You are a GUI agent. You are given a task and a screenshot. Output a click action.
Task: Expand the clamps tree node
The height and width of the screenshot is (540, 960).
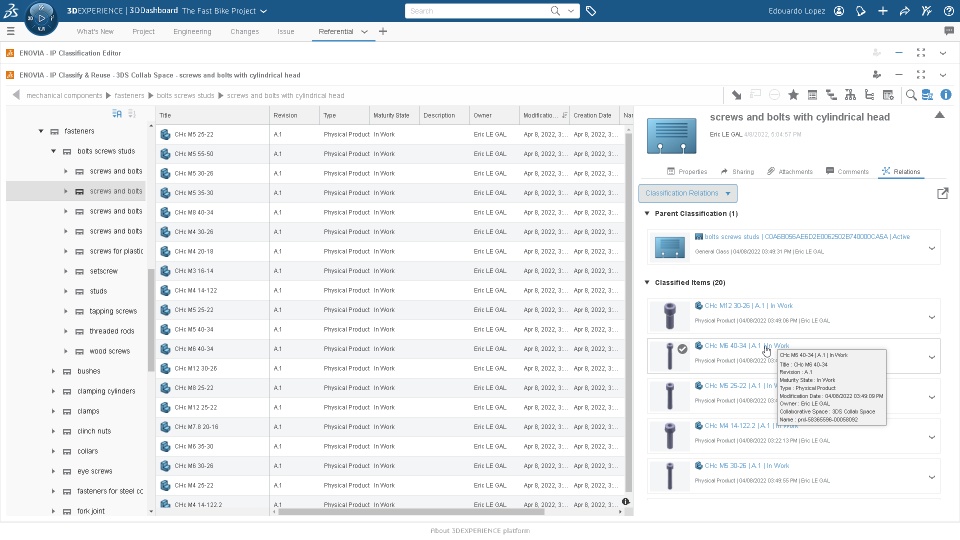[54, 411]
